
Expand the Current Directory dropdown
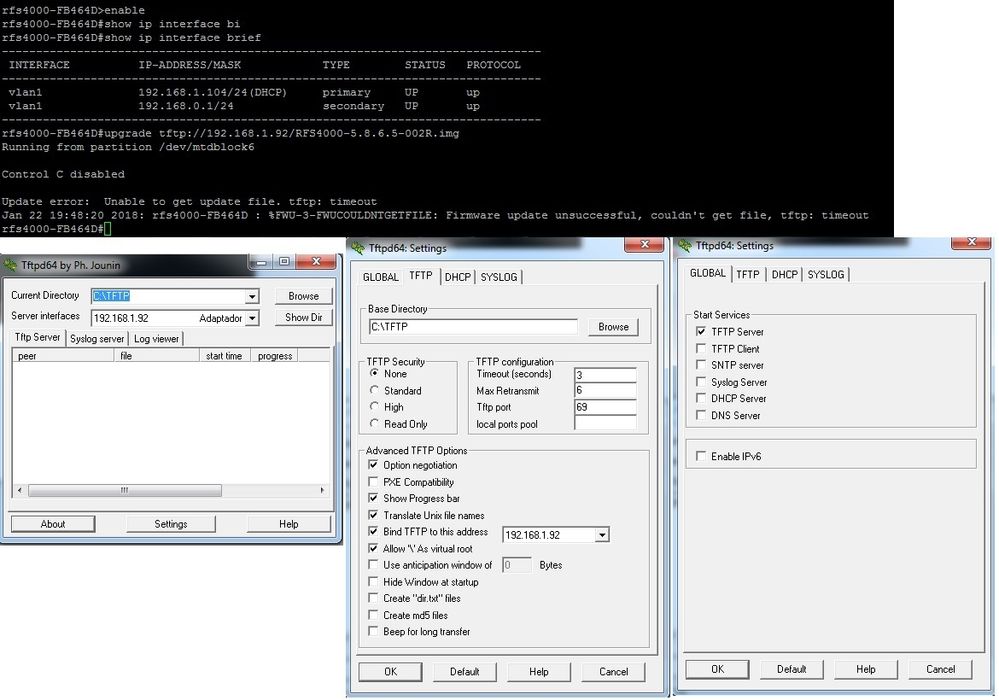(x=252, y=296)
